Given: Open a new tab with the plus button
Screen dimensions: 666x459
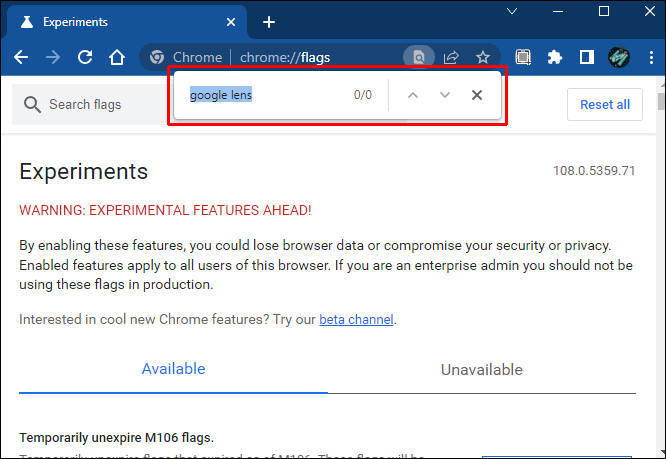Looking at the screenshot, I should [269, 22].
